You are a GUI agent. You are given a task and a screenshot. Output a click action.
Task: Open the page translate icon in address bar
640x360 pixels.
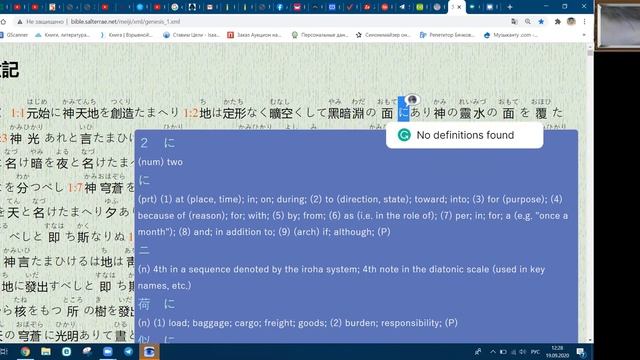coord(514,22)
